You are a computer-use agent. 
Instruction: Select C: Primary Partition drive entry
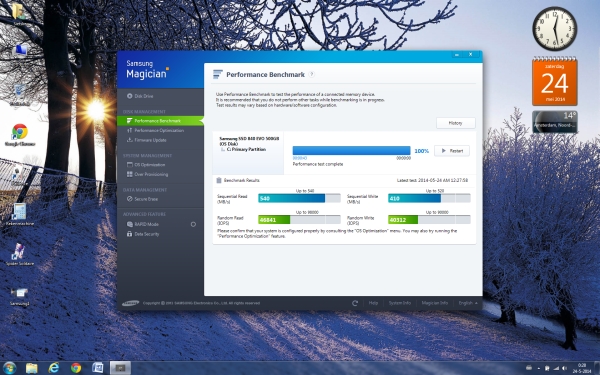tap(246, 150)
